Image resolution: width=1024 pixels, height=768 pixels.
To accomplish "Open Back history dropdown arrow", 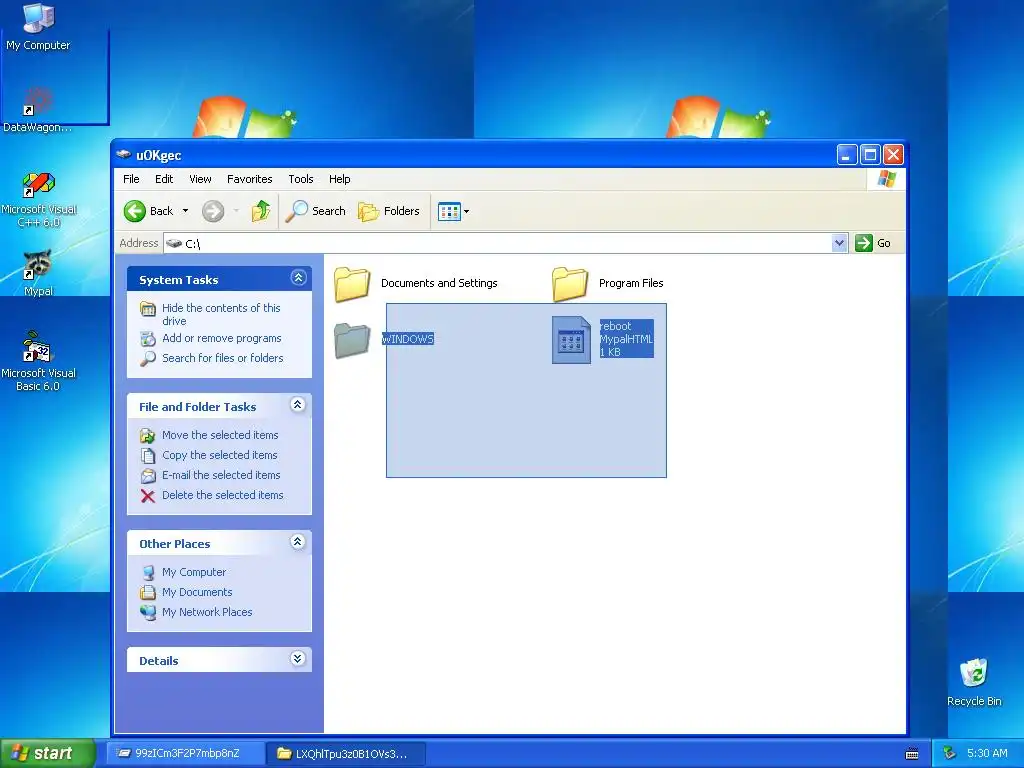I will click(185, 211).
